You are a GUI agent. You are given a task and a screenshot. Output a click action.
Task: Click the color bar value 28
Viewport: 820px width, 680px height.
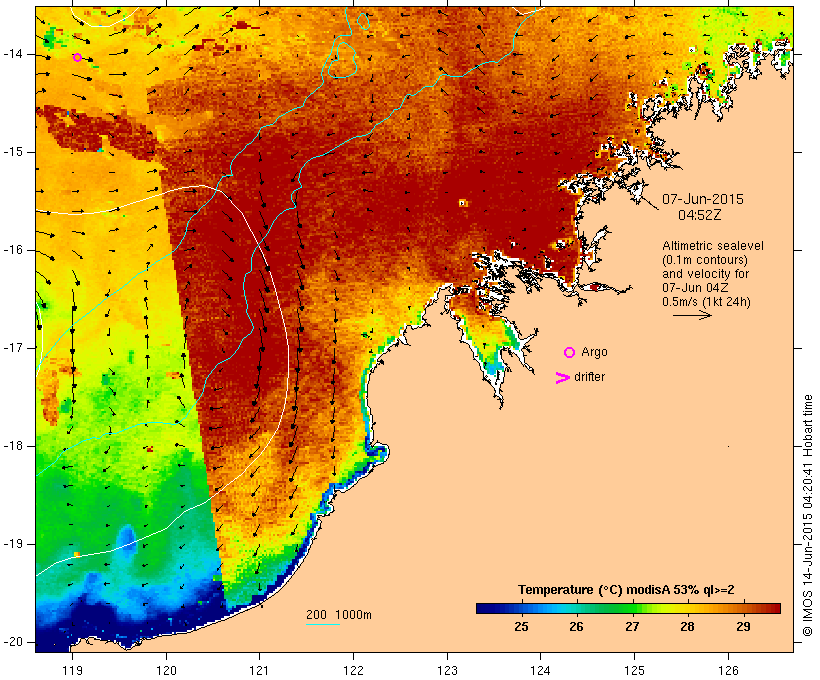tap(688, 627)
